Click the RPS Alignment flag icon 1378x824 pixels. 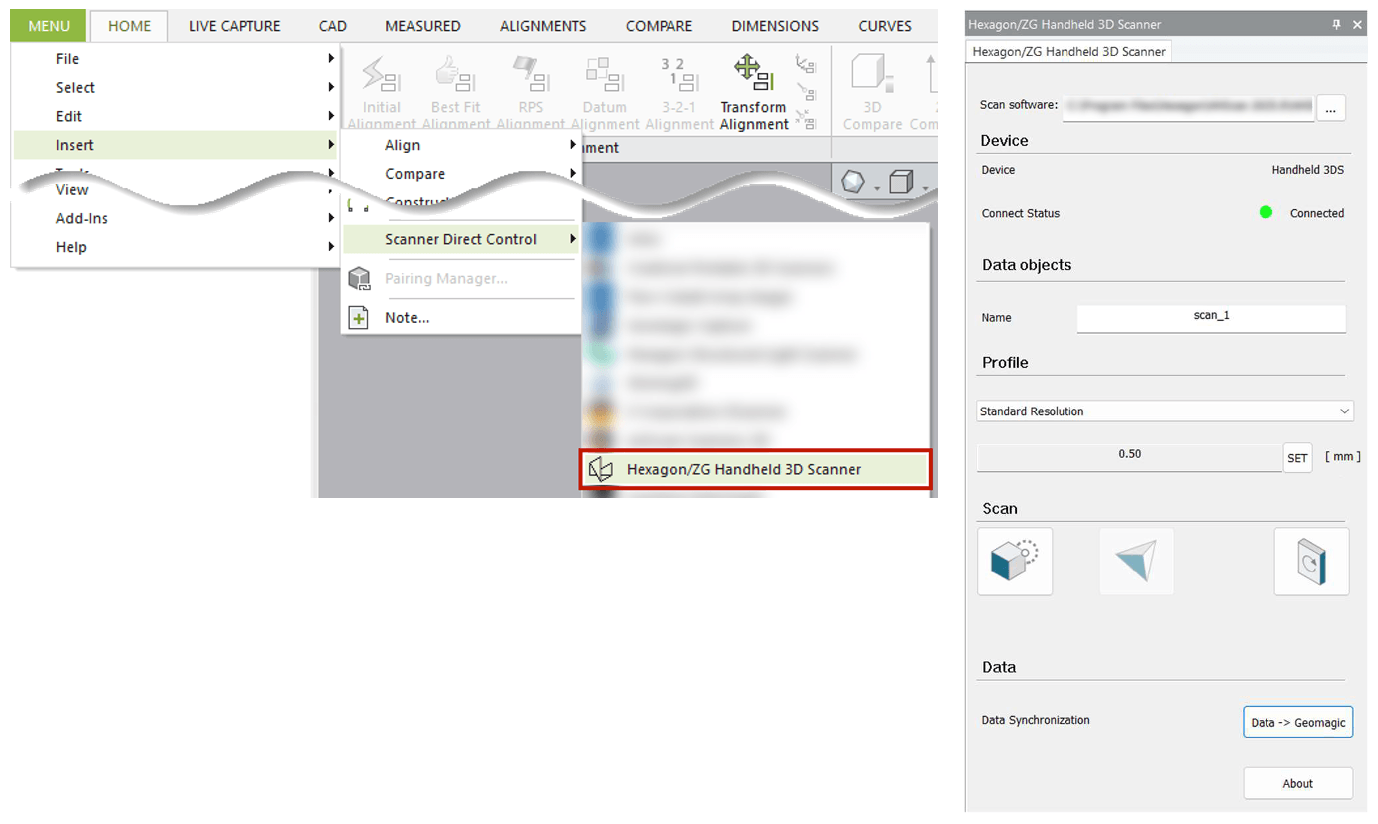click(530, 74)
